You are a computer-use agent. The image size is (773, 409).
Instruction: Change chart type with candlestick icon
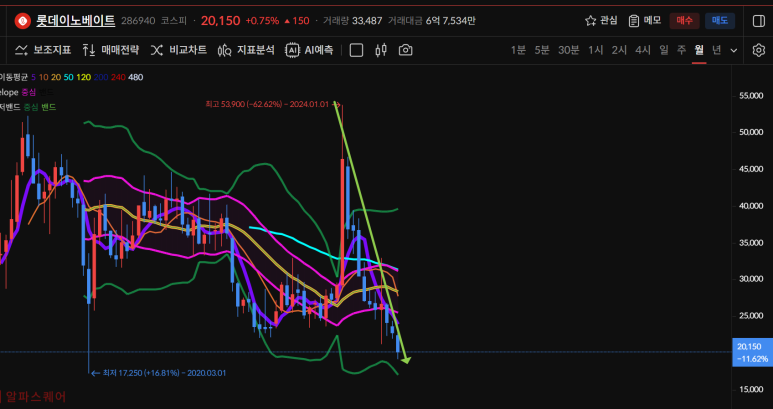[381, 50]
